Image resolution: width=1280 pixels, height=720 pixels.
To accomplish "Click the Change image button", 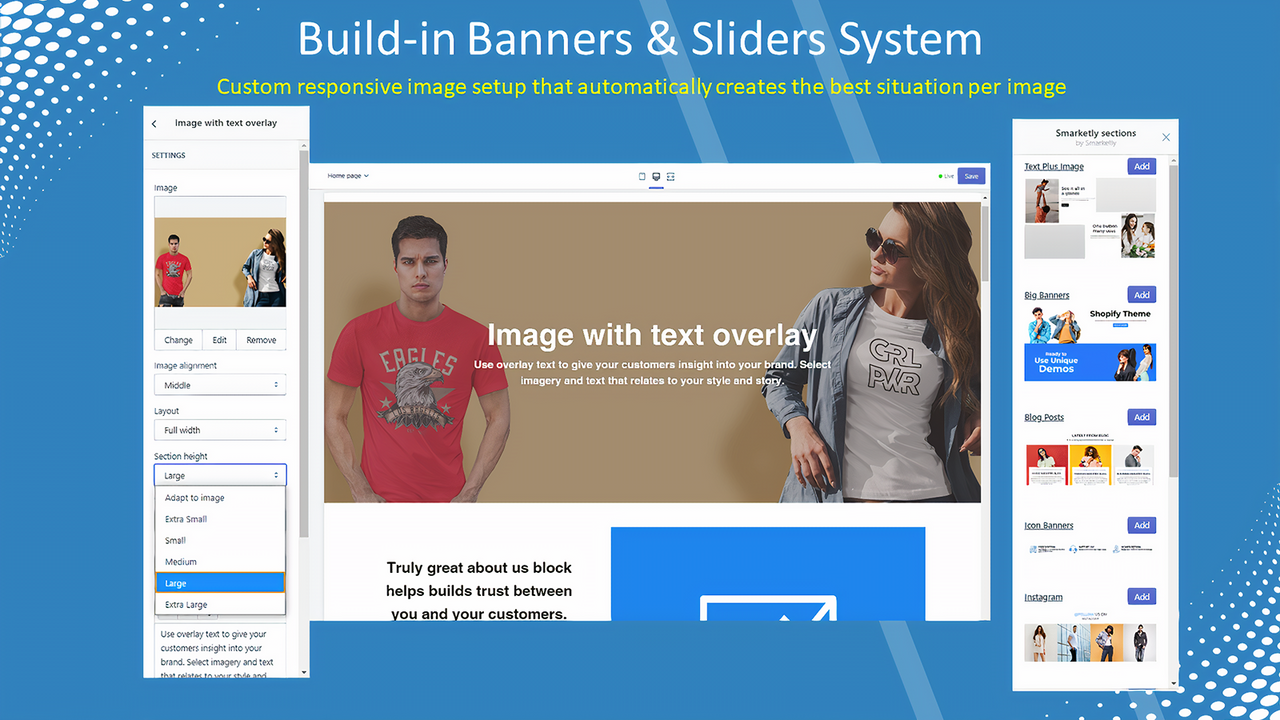I will click(x=177, y=339).
